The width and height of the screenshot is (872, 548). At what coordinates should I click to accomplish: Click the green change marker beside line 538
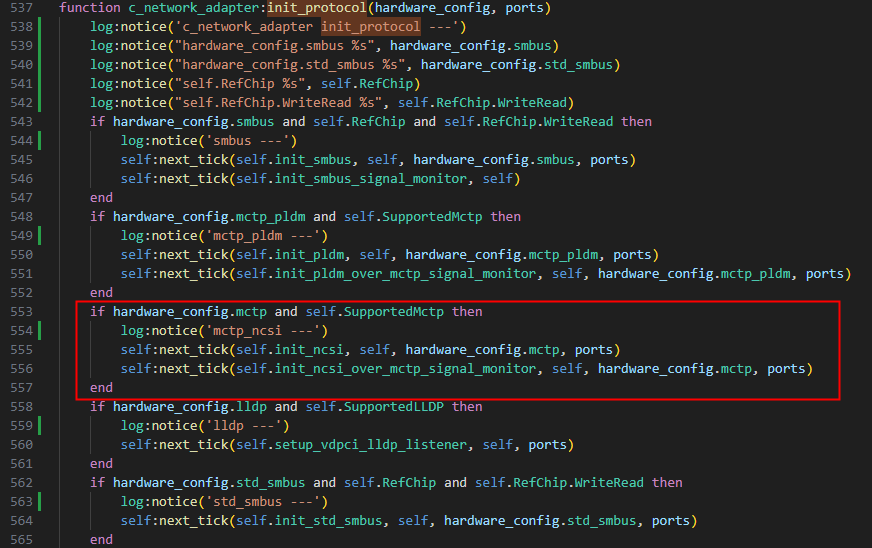[40, 27]
